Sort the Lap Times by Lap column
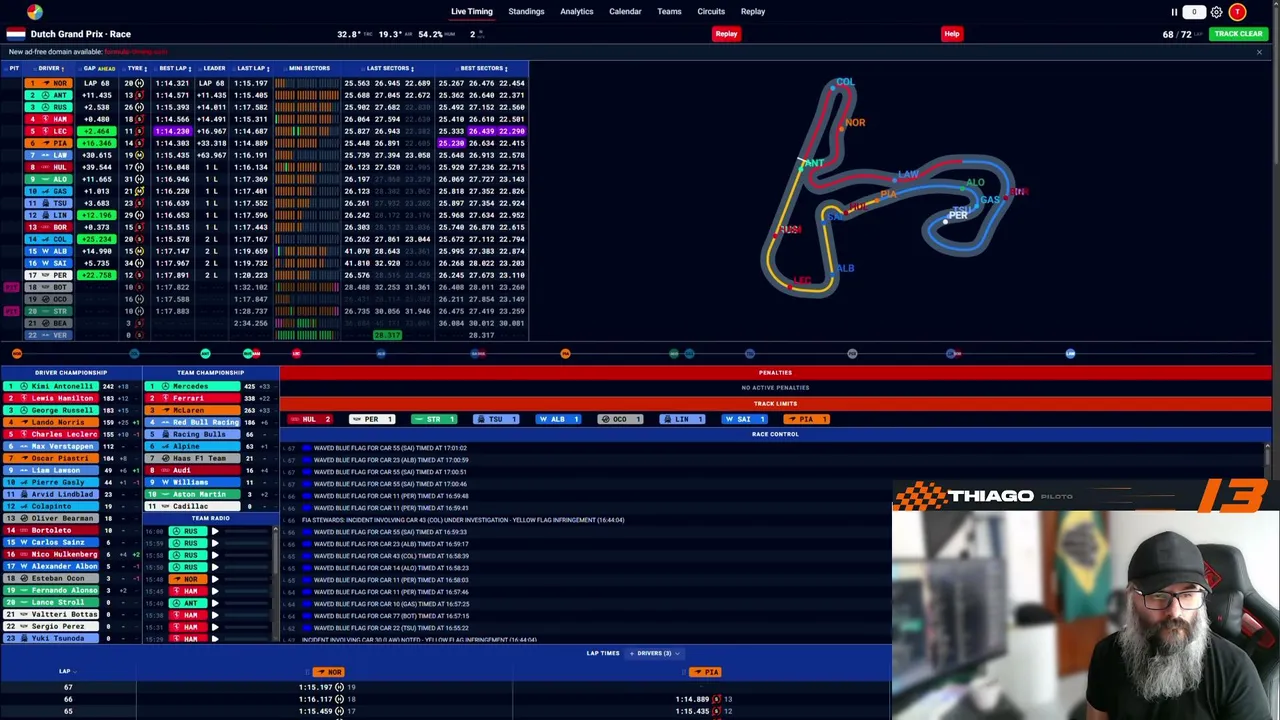This screenshot has width=1280, height=720. pyautogui.click(x=65, y=671)
